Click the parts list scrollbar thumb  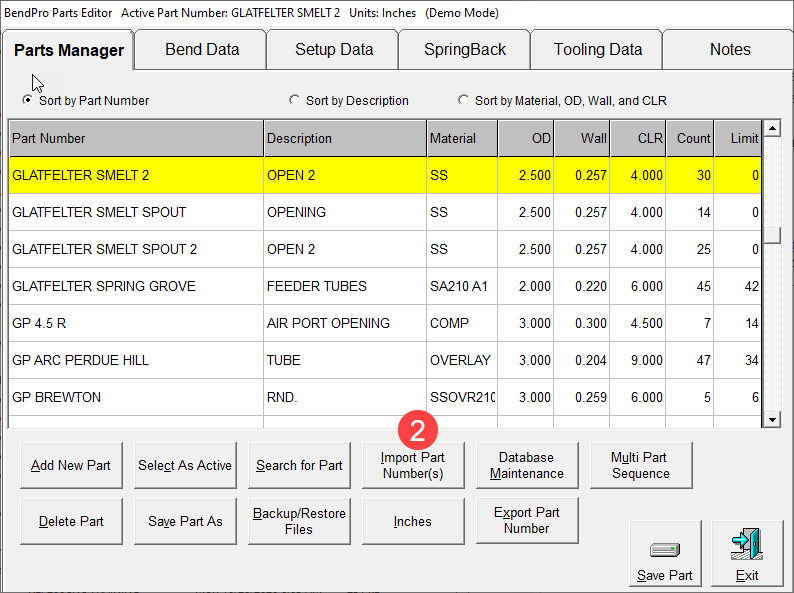[x=772, y=235]
